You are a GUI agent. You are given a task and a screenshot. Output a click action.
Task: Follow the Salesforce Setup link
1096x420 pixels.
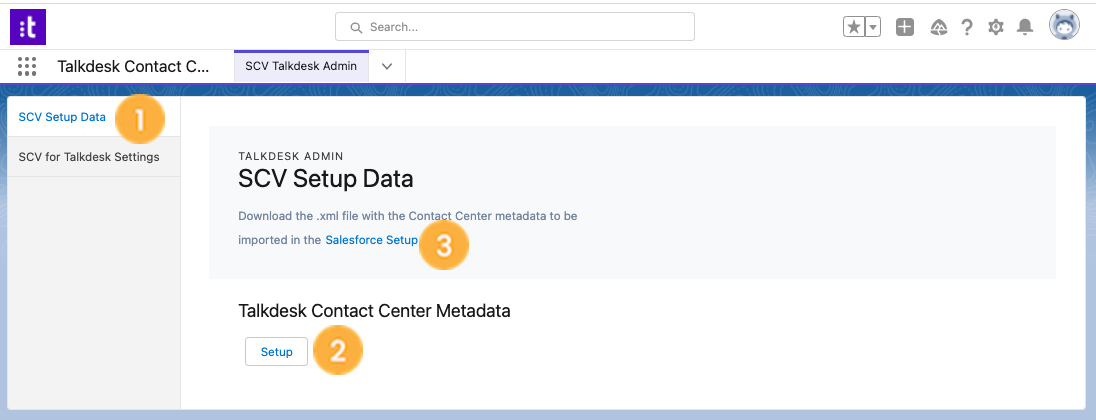point(372,240)
